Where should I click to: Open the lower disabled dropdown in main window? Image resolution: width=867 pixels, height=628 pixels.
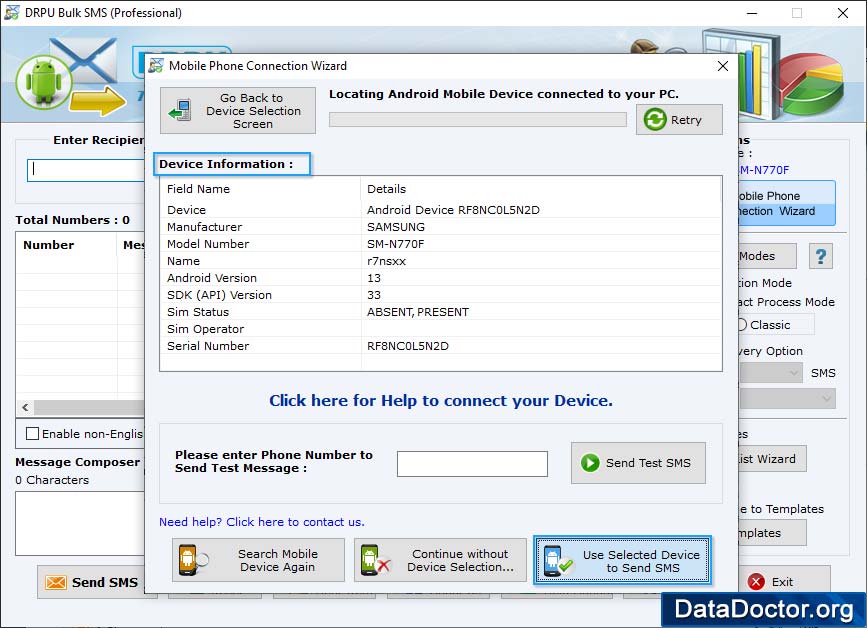click(787, 398)
